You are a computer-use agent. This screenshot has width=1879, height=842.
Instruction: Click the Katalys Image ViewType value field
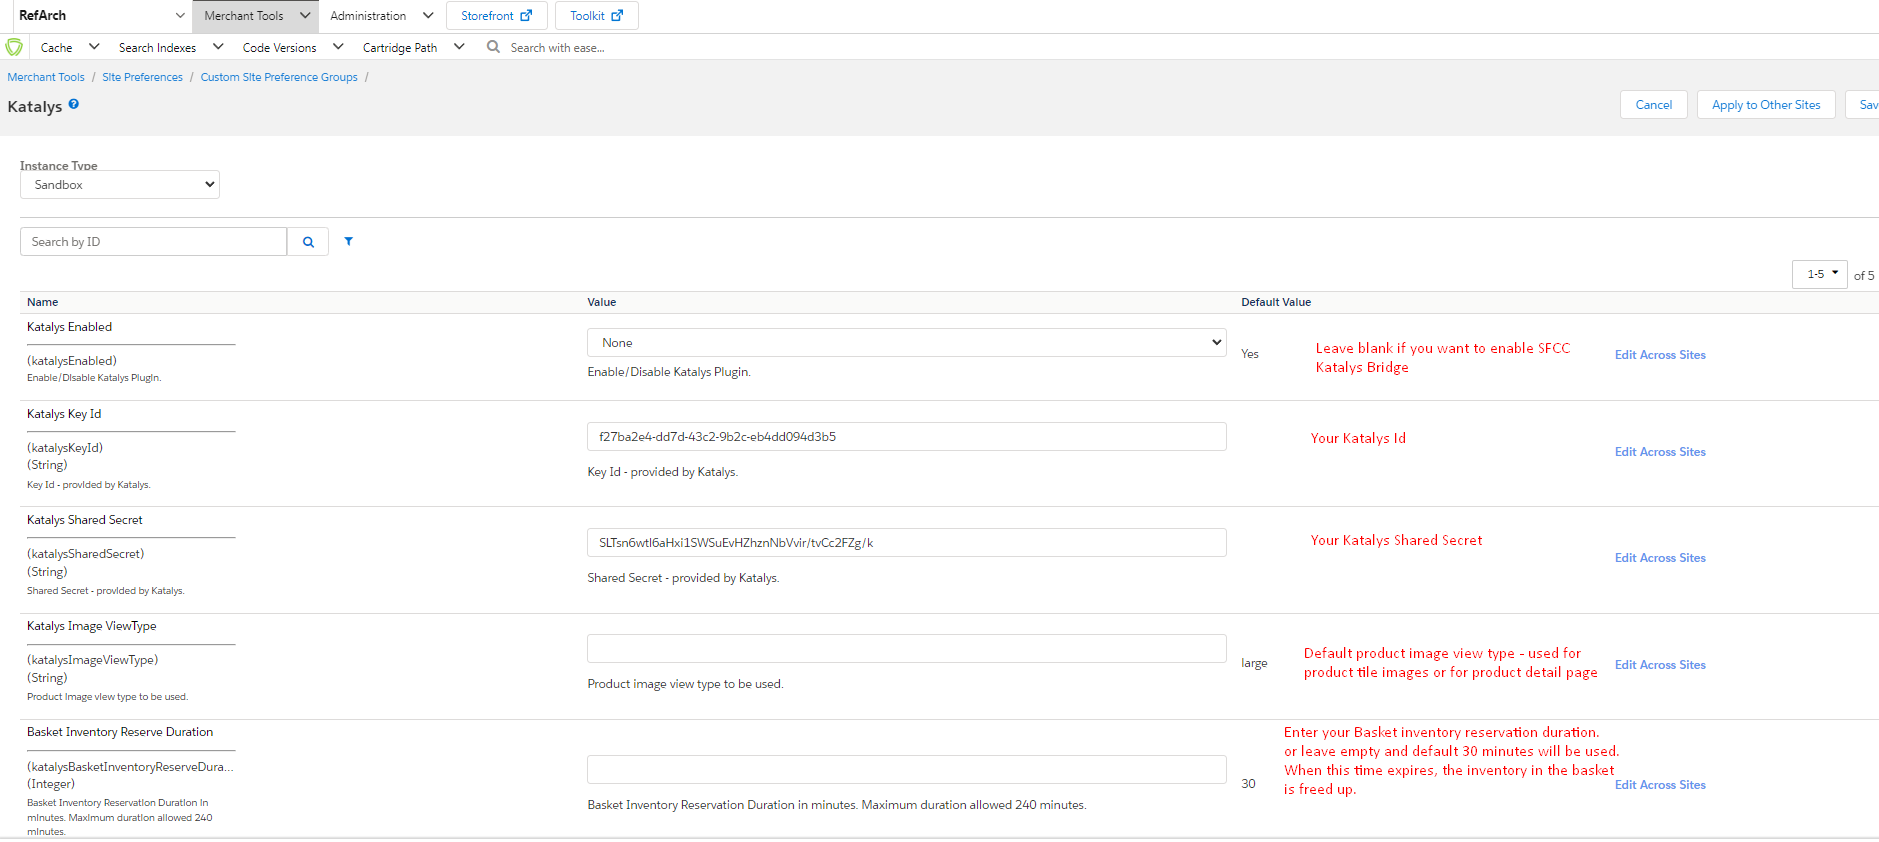pos(906,648)
